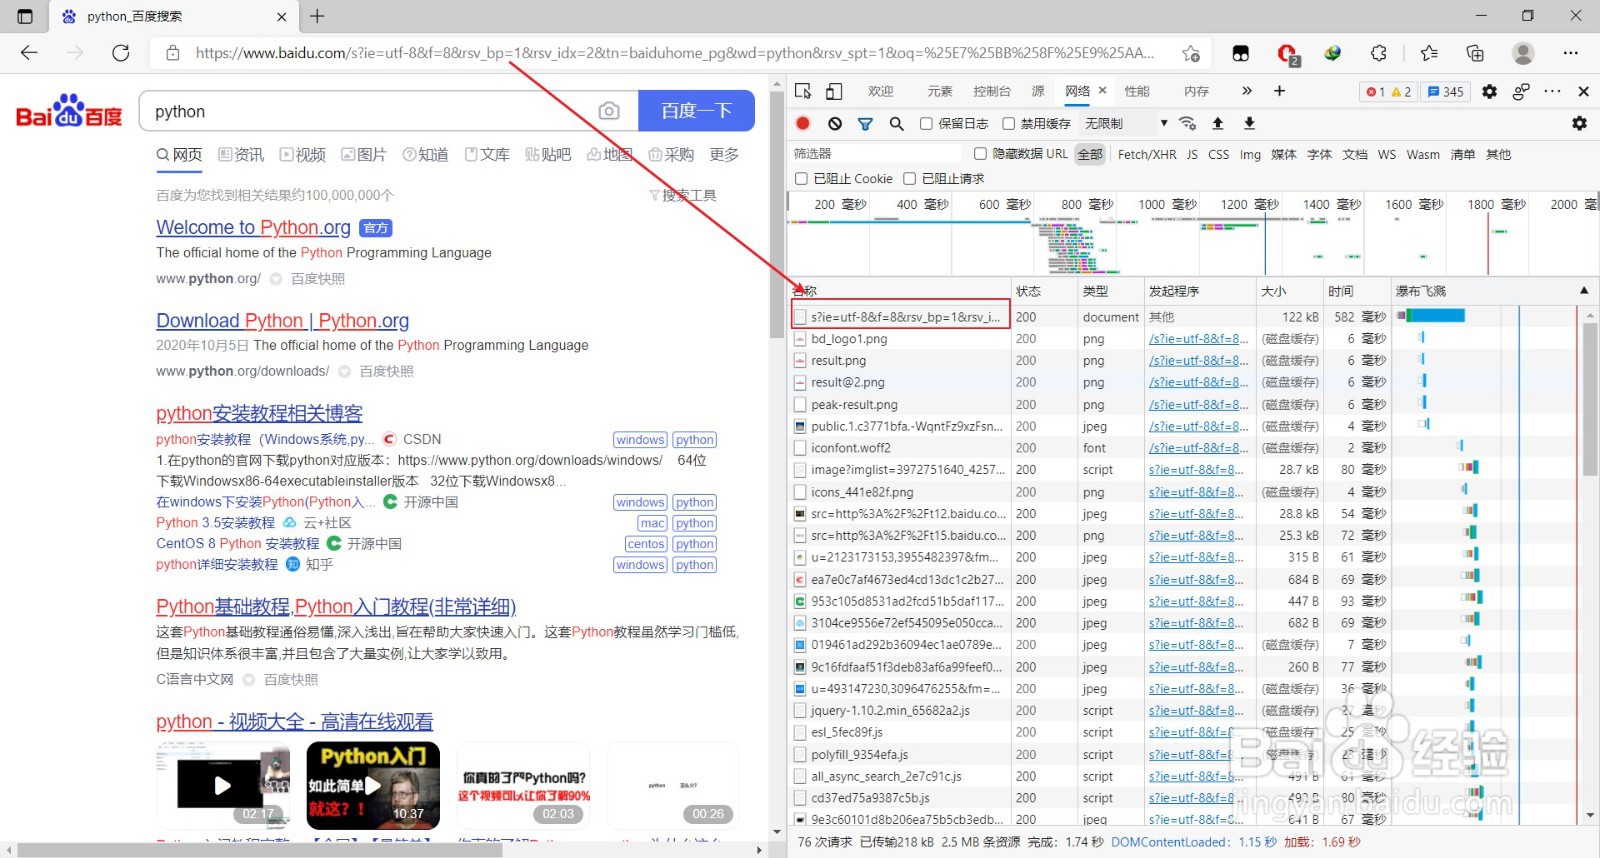Switch to the 元素 DevTools tab

(x=939, y=91)
